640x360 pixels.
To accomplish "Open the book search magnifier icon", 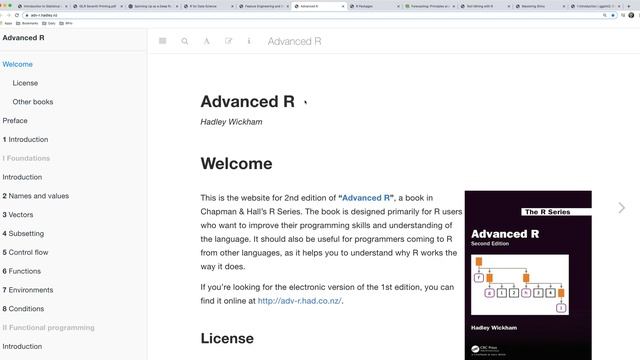I will pos(184,41).
